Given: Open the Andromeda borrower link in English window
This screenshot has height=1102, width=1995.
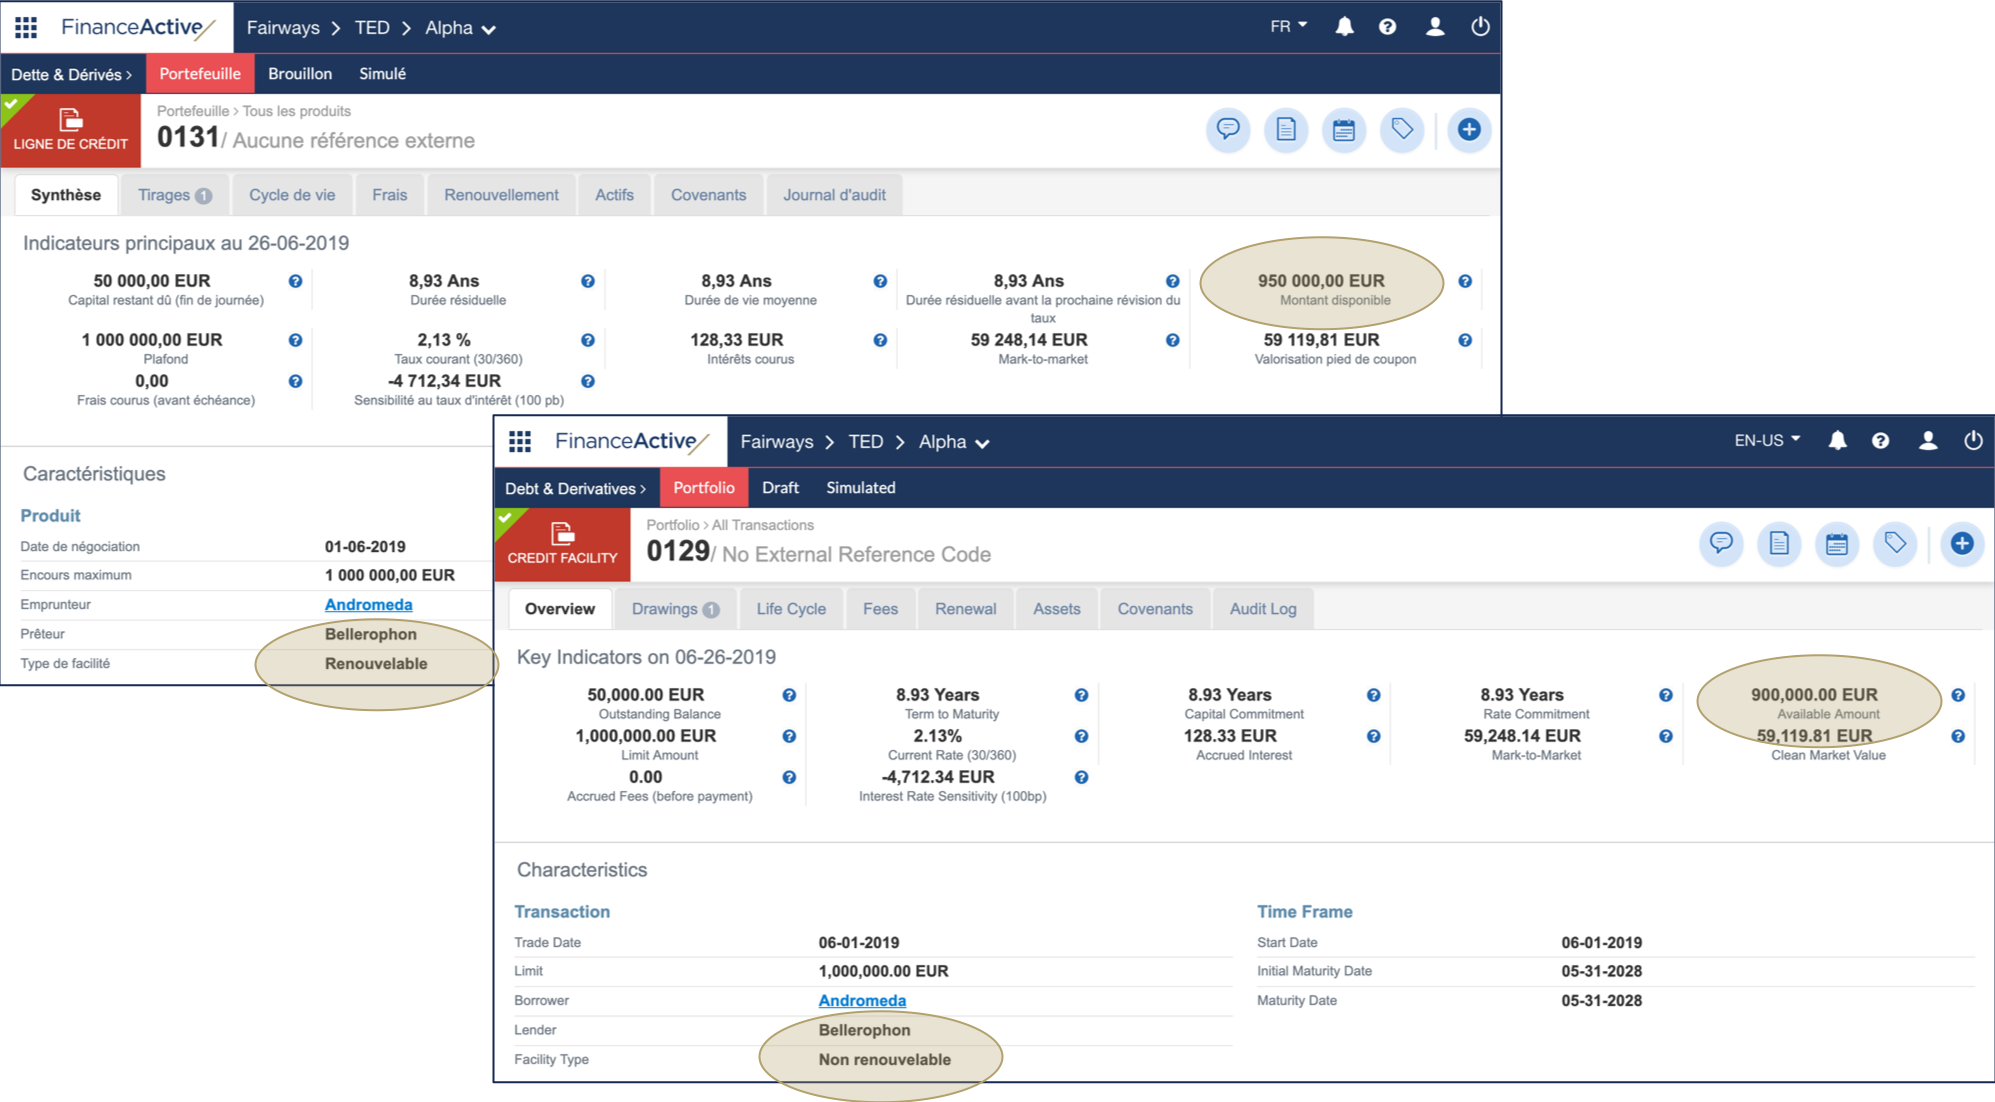Looking at the screenshot, I should click(862, 1001).
